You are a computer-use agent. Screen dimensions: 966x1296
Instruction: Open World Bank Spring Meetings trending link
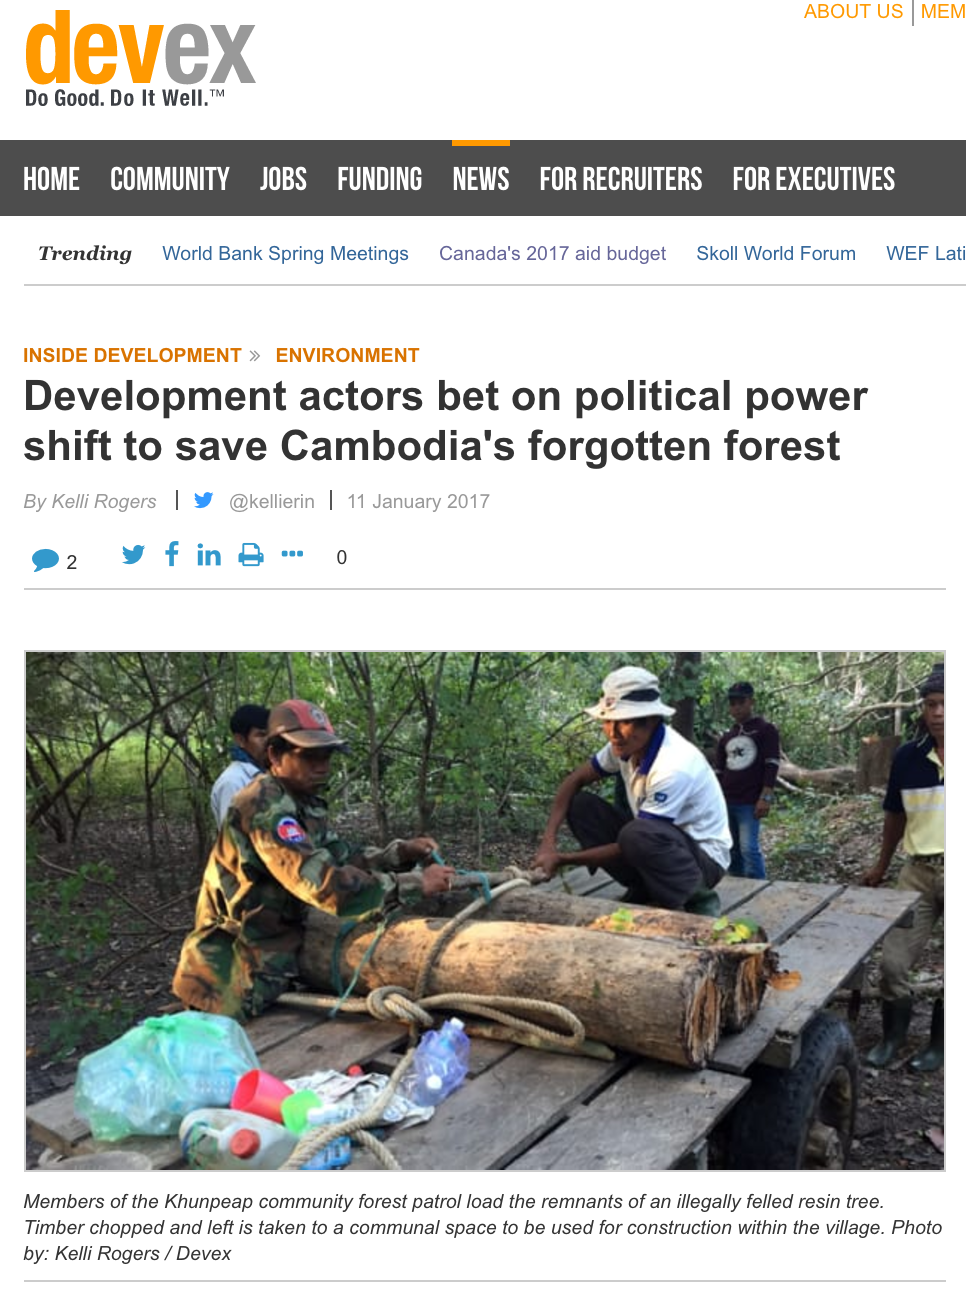(x=286, y=254)
